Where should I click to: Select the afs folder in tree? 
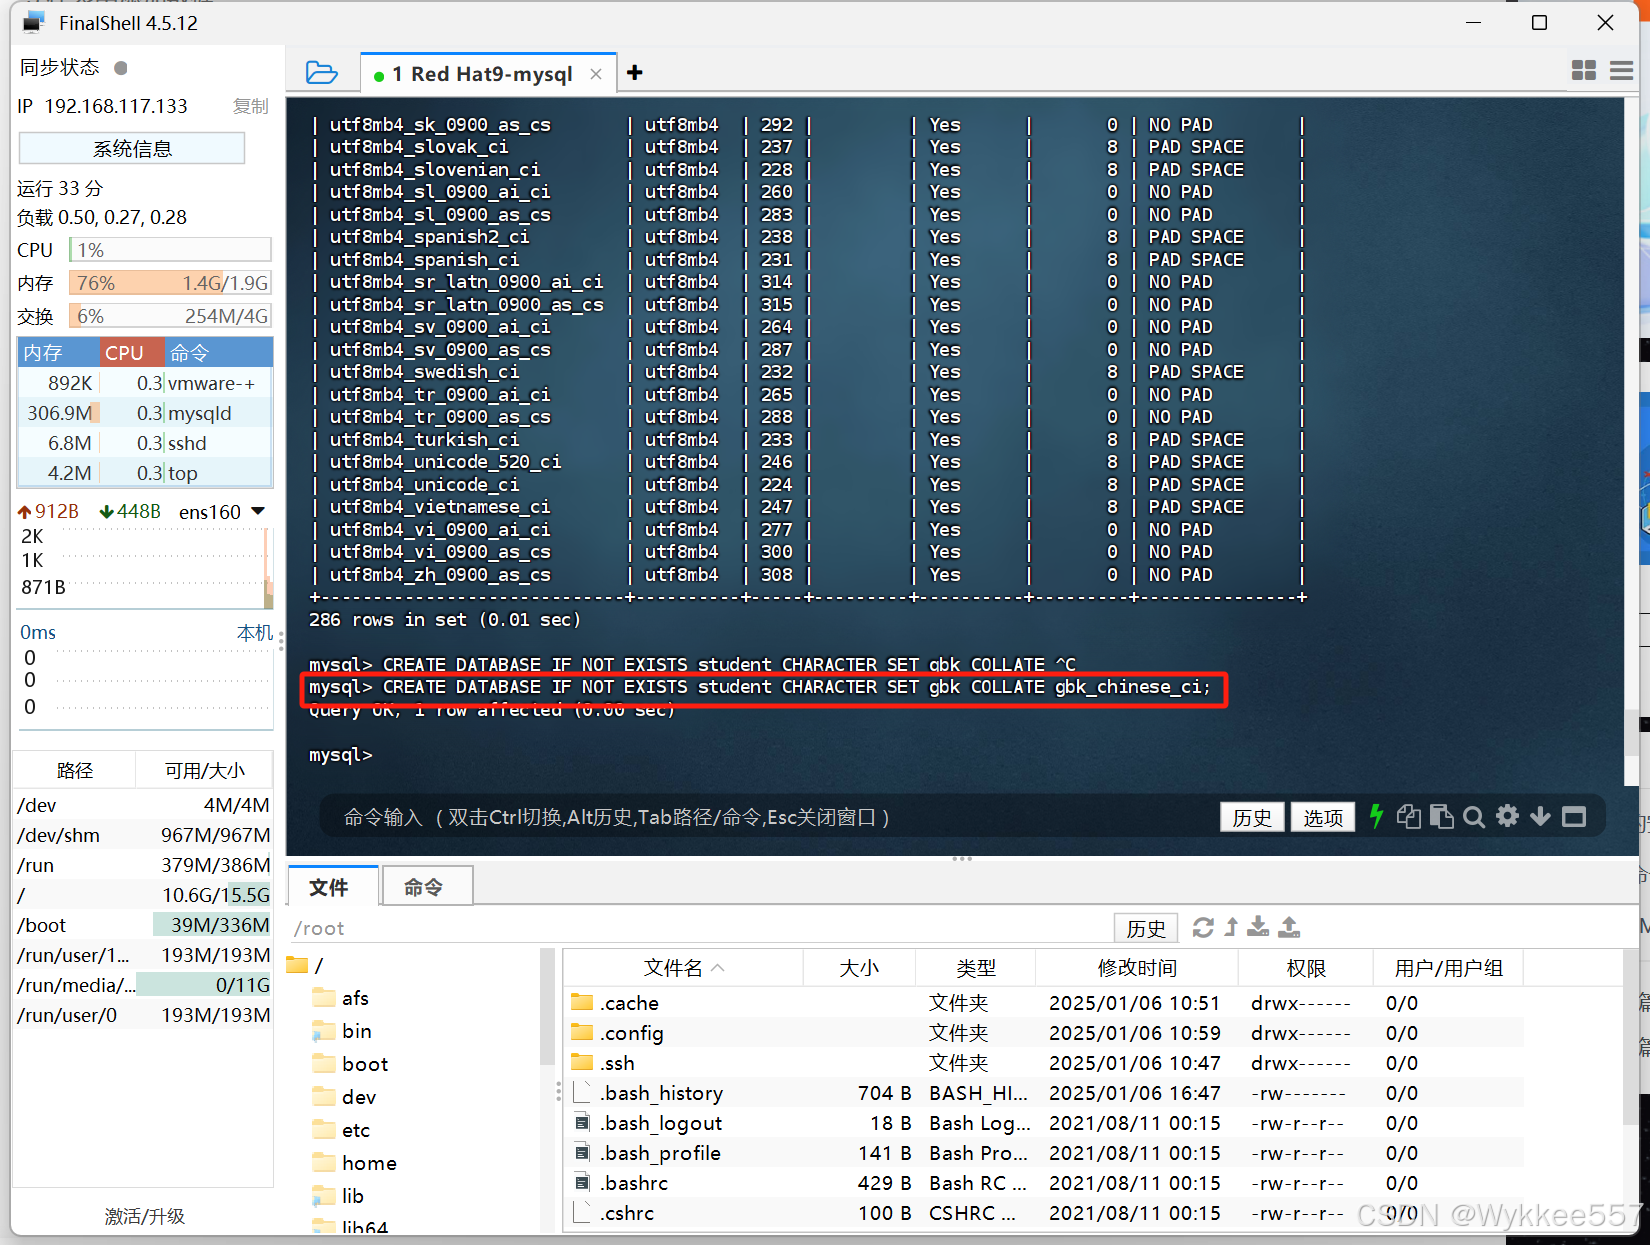point(341,998)
